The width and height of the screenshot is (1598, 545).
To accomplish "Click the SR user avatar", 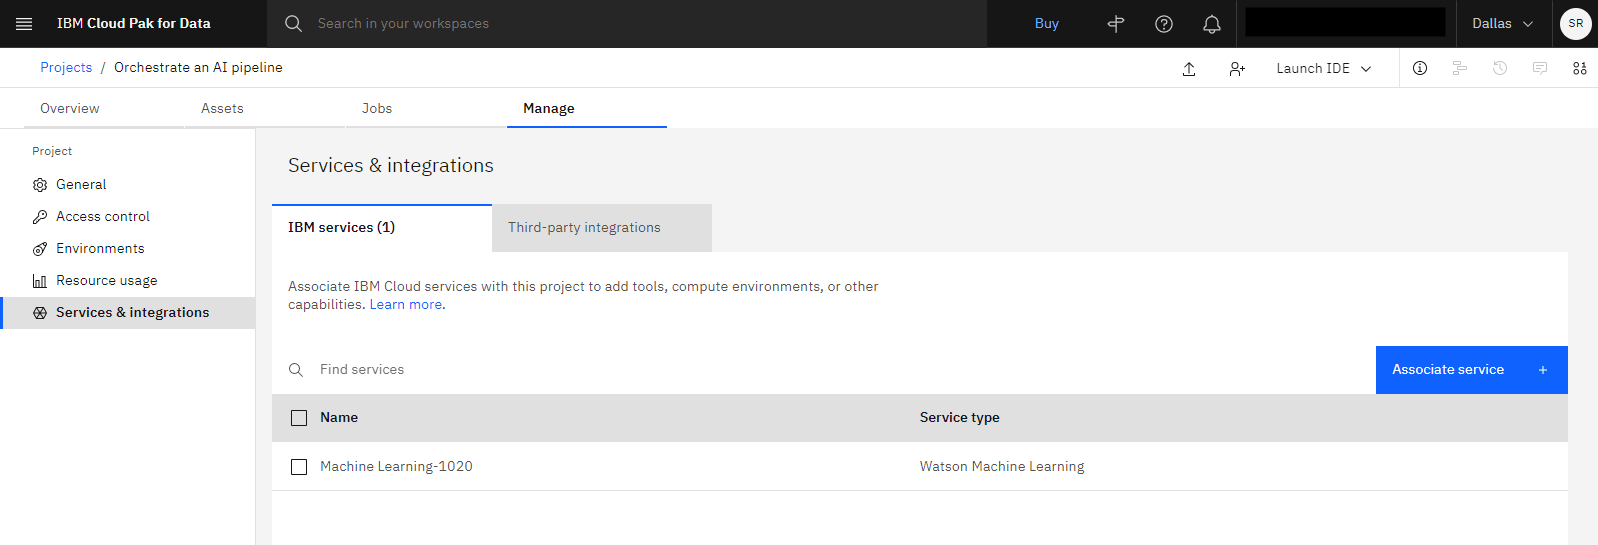I will tap(1576, 23).
